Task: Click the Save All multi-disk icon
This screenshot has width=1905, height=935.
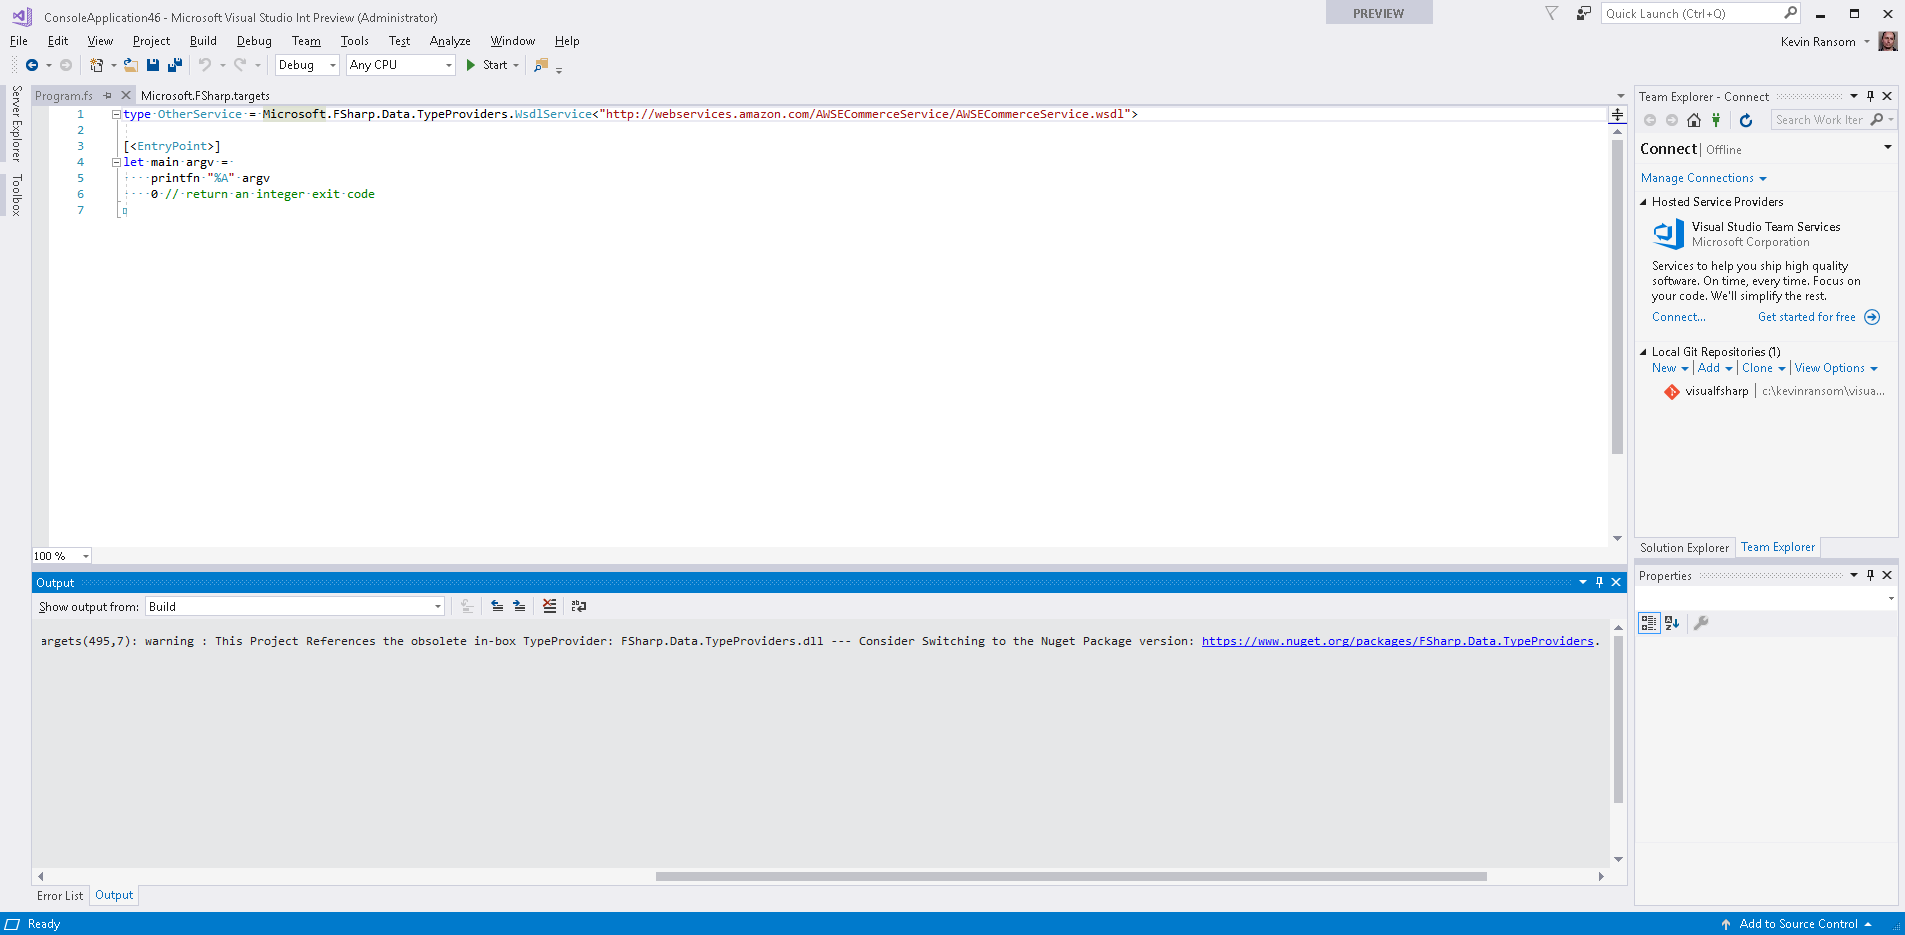Action: coord(175,65)
